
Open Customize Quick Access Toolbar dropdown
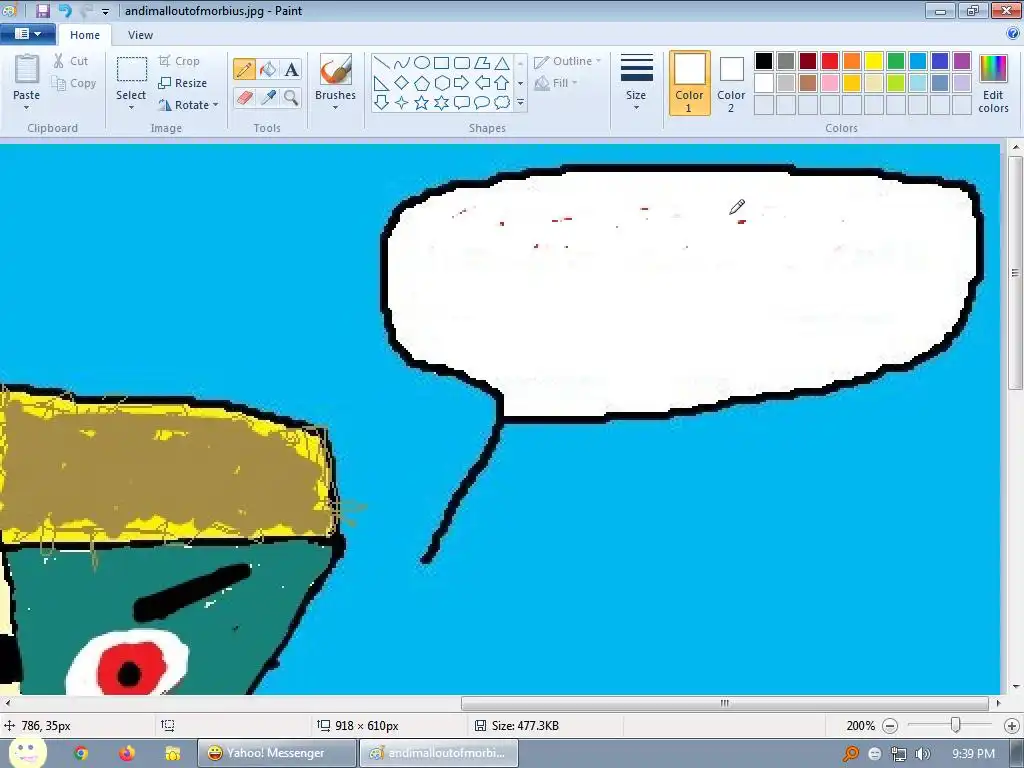click(105, 11)
